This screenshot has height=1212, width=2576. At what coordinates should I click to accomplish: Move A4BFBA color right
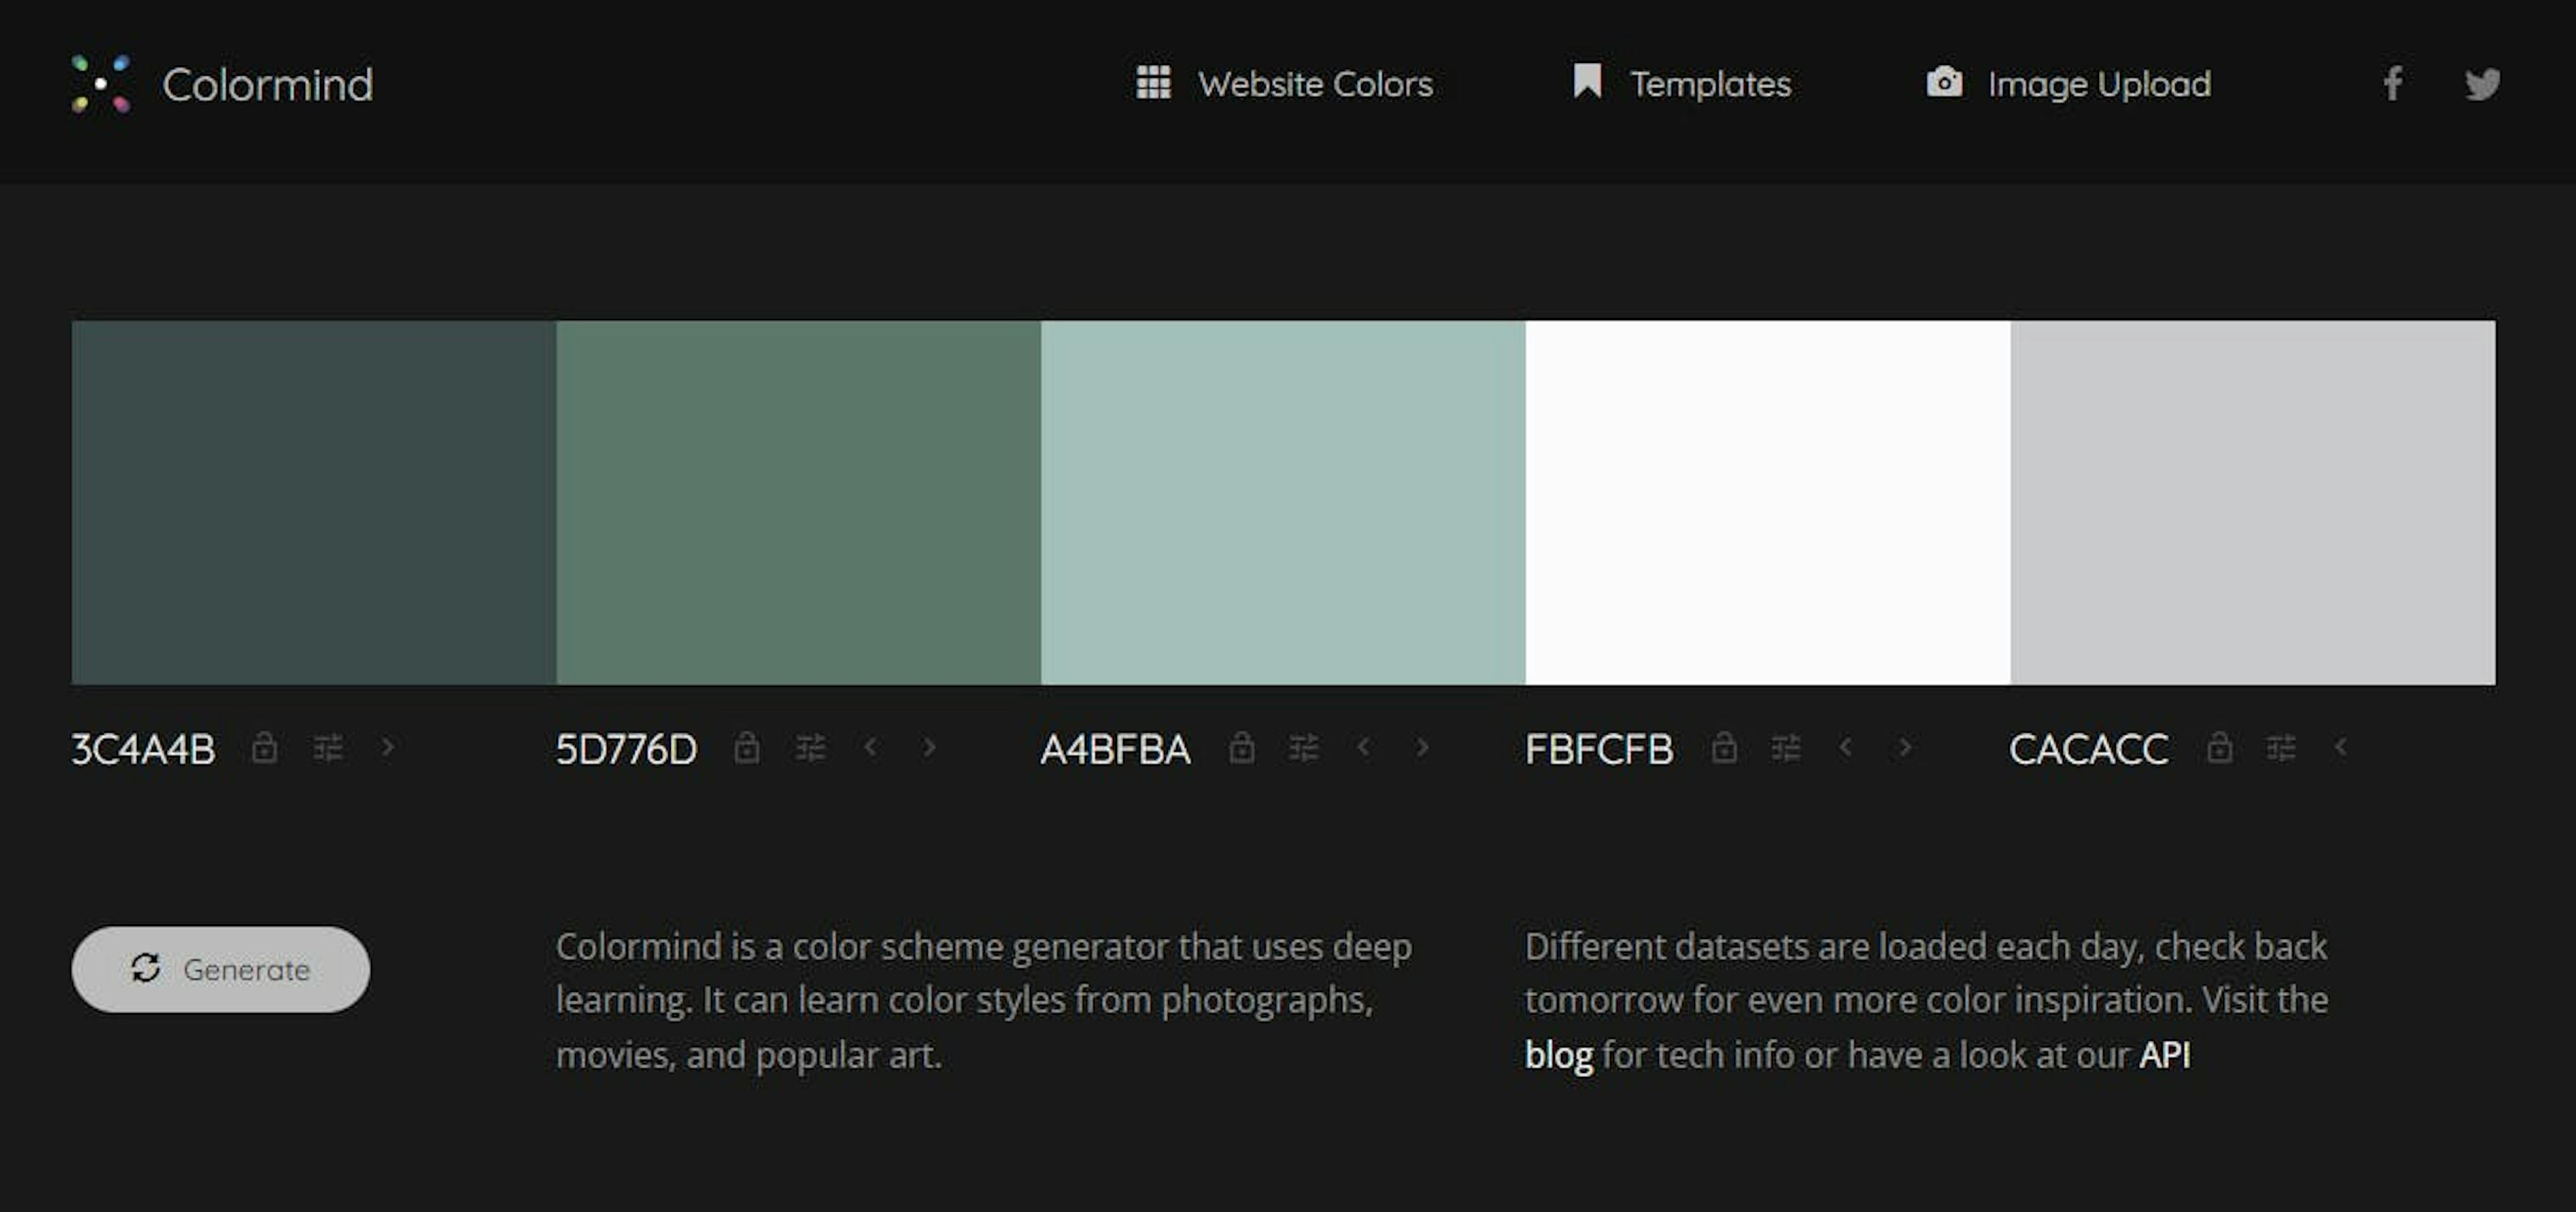coord(1423,747)
